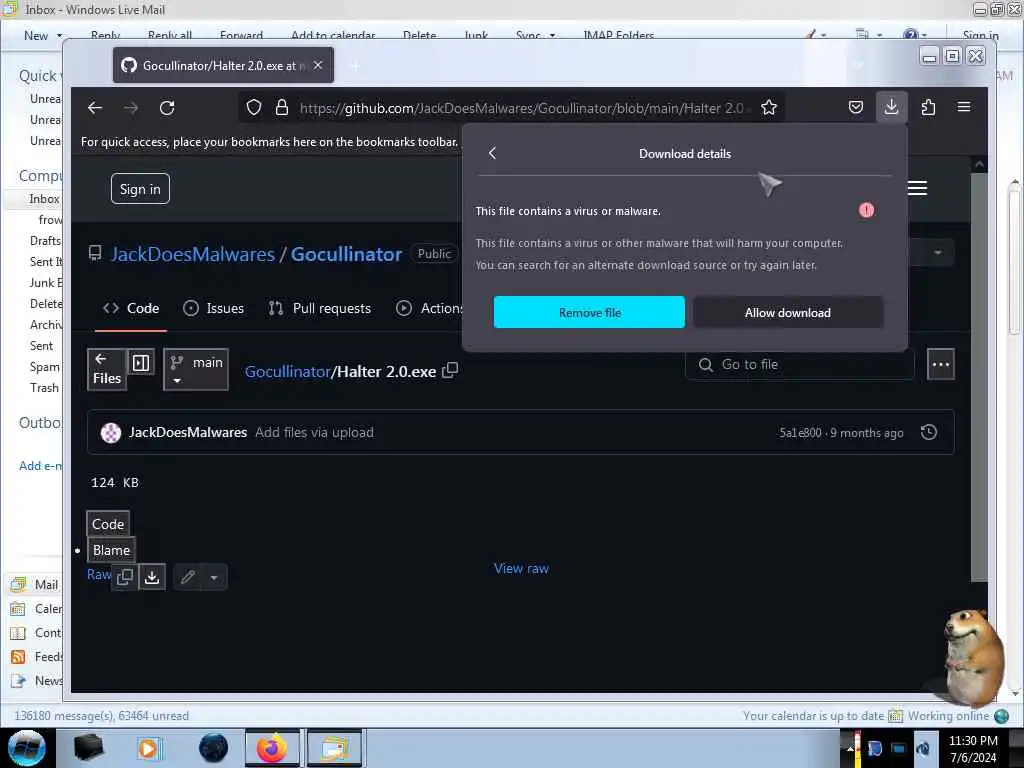The image size is (1024, 768).
Task: Expand the dropdown right of the Download details panel
Action: point(937,252)
